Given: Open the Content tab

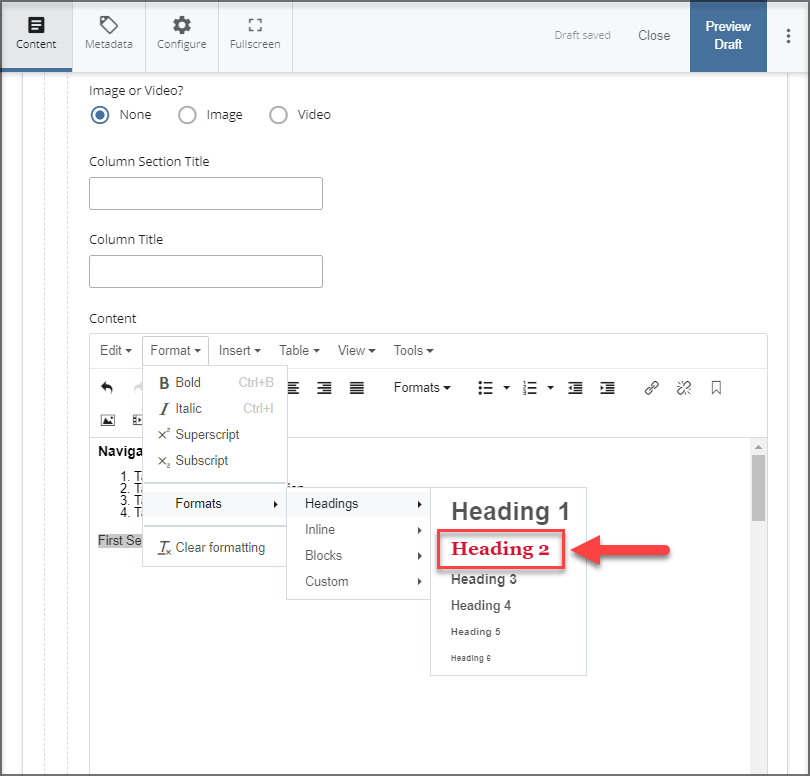Looking at the screenshot, I should click(x=36, y=36).
